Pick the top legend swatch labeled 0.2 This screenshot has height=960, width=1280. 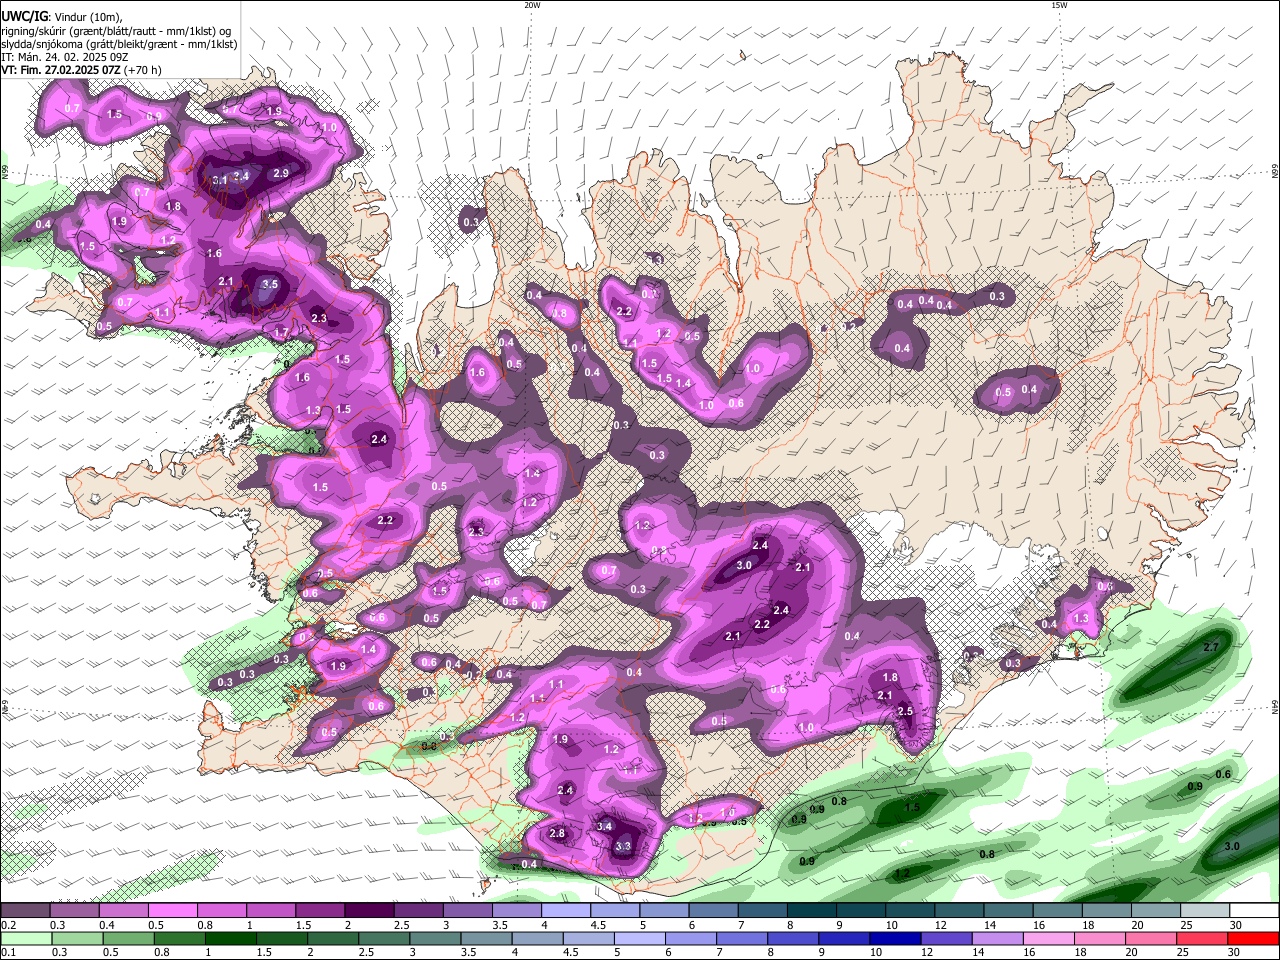25,911
